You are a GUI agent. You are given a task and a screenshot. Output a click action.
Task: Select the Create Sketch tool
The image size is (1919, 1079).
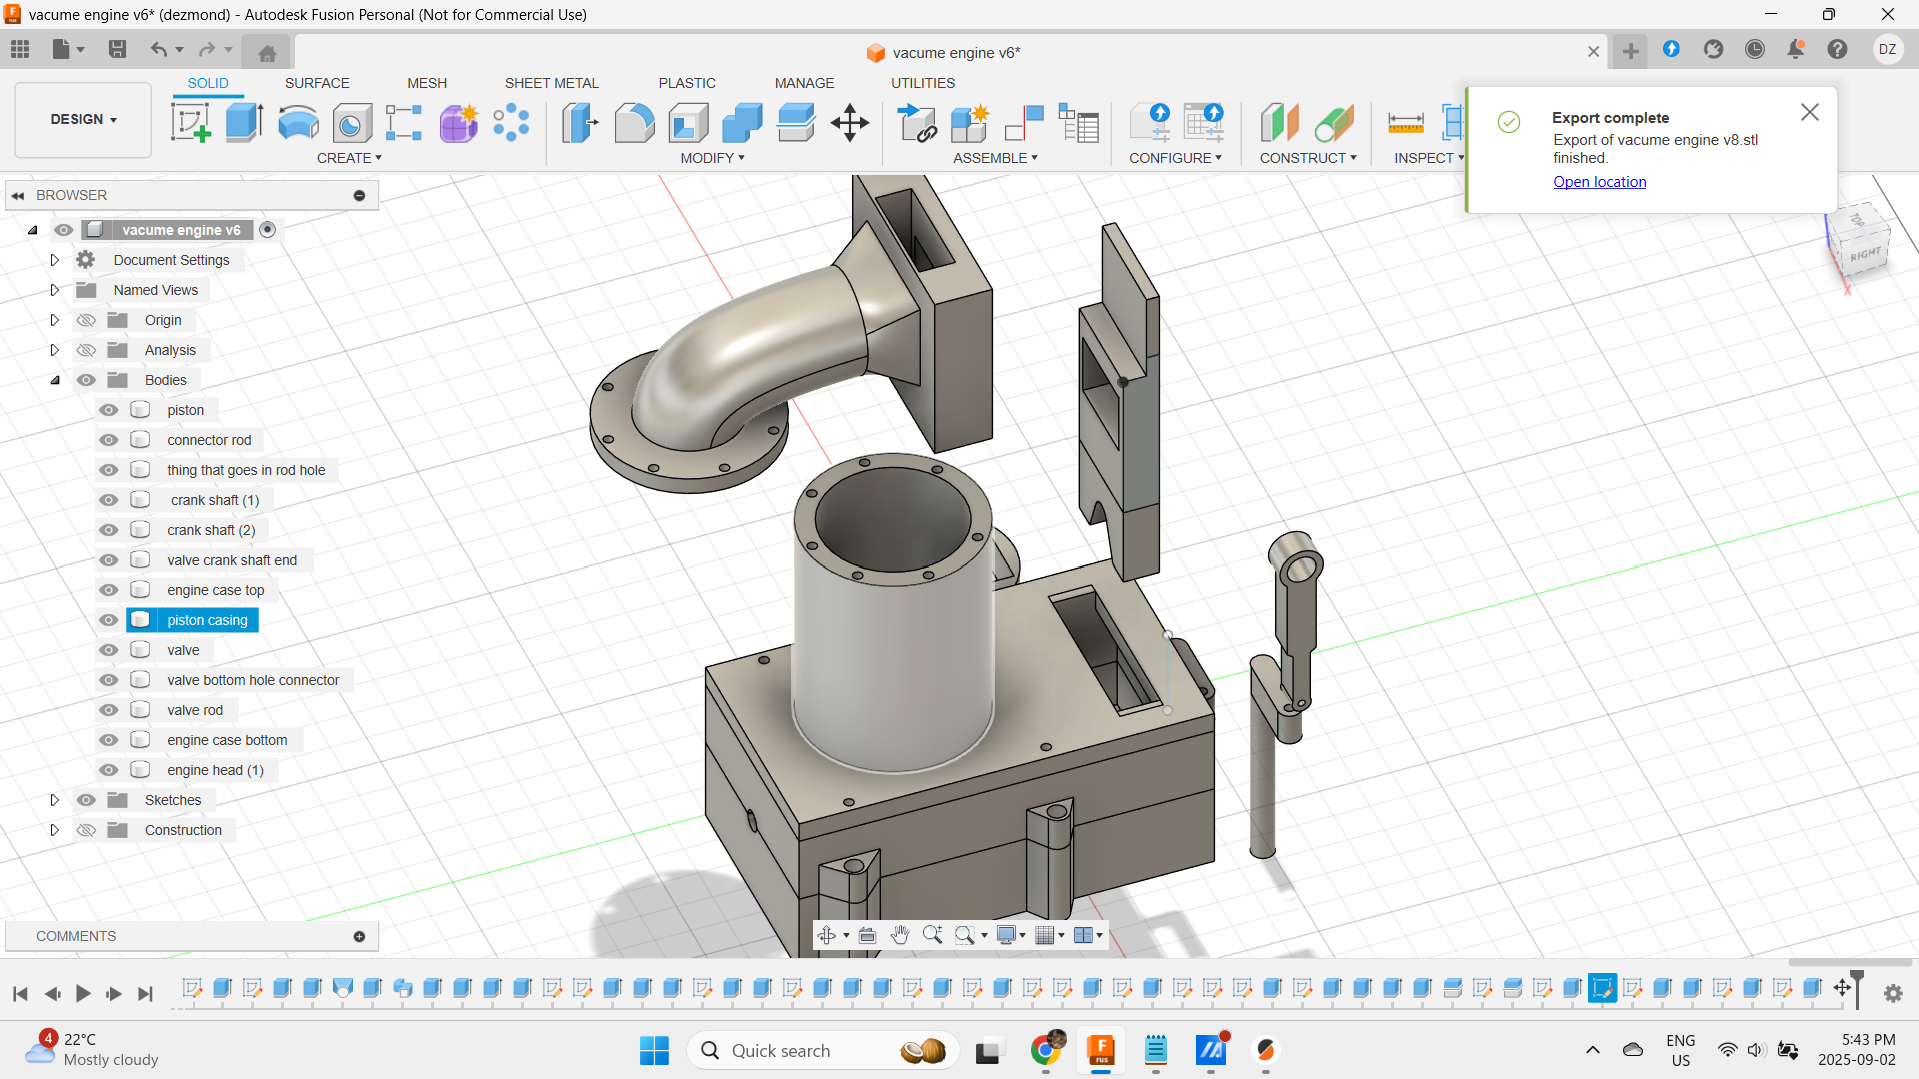[x=190, y=123]
